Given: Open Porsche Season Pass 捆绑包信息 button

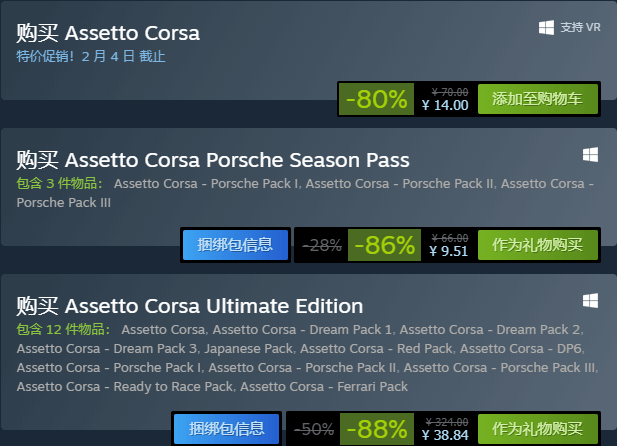Looking at the screenshot, I should 235,245.
